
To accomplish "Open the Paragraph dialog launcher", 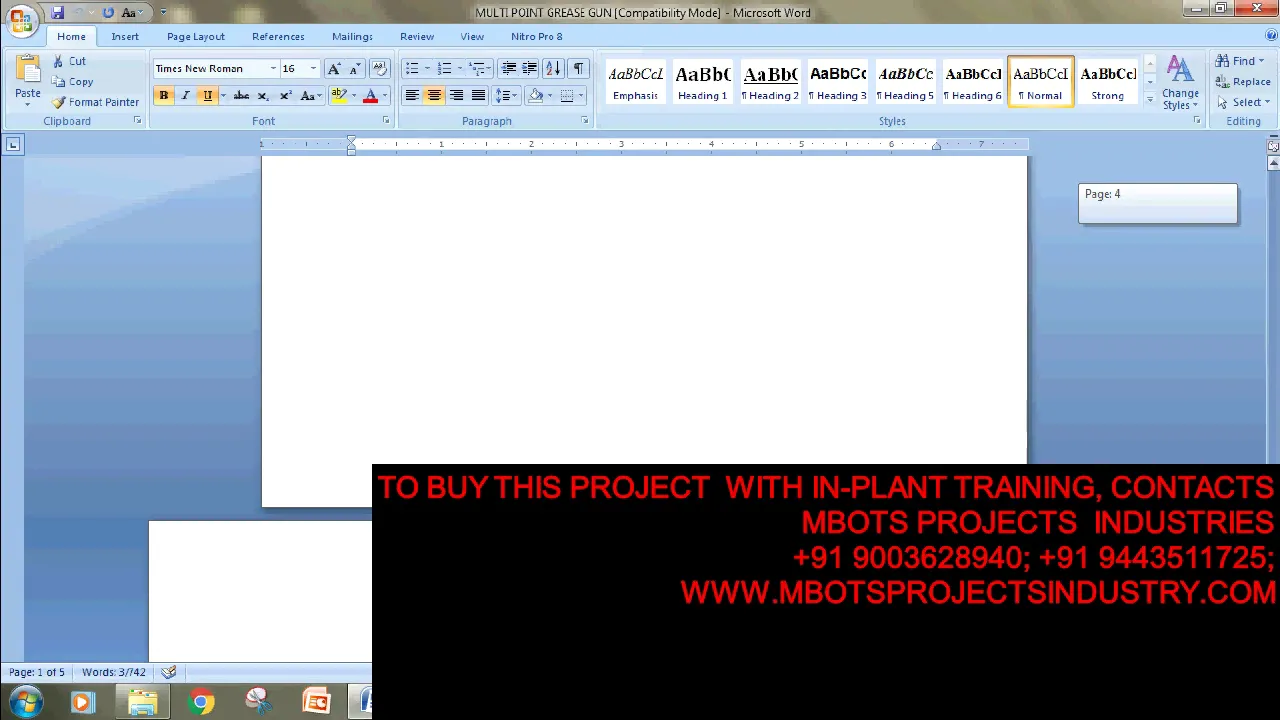I will coord(585,121).
